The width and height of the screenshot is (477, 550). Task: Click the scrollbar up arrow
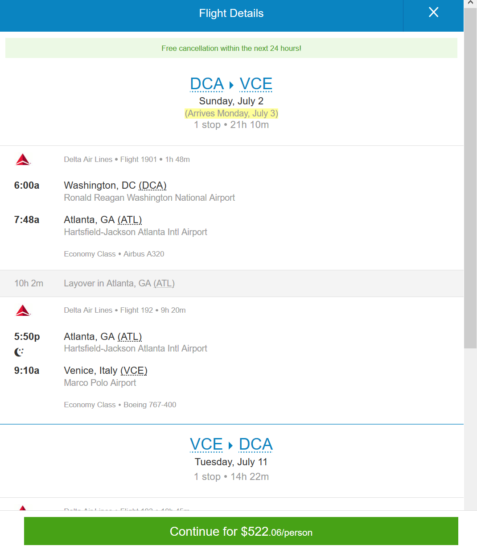tap(470, 3)
